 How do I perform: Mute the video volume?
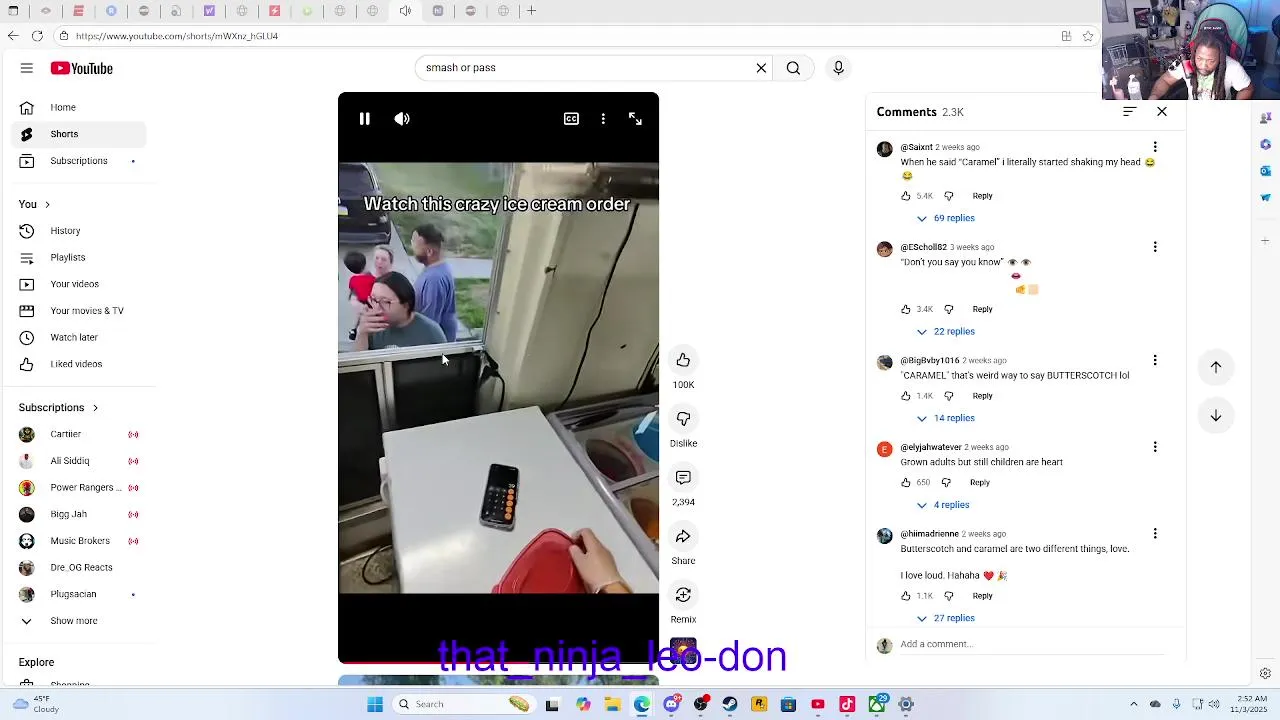click(x=402, y=119)
